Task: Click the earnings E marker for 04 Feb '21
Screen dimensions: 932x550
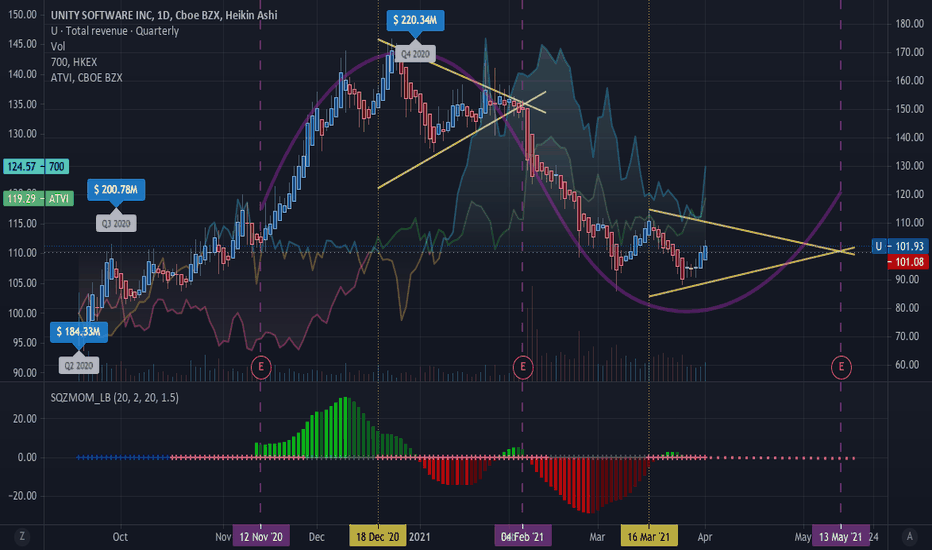Action: pyautogui.click(x=522, y=367)
